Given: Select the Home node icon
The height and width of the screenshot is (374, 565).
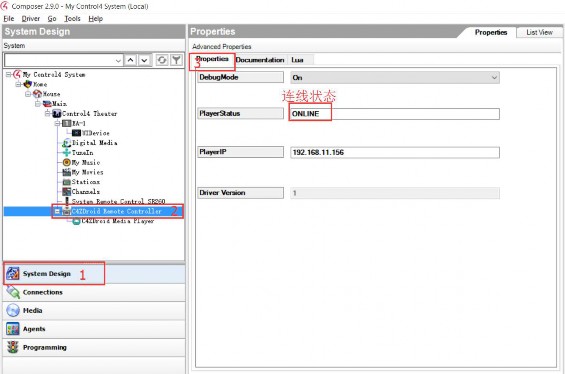Looking at the screenshot, I should [x=28, y=84].
